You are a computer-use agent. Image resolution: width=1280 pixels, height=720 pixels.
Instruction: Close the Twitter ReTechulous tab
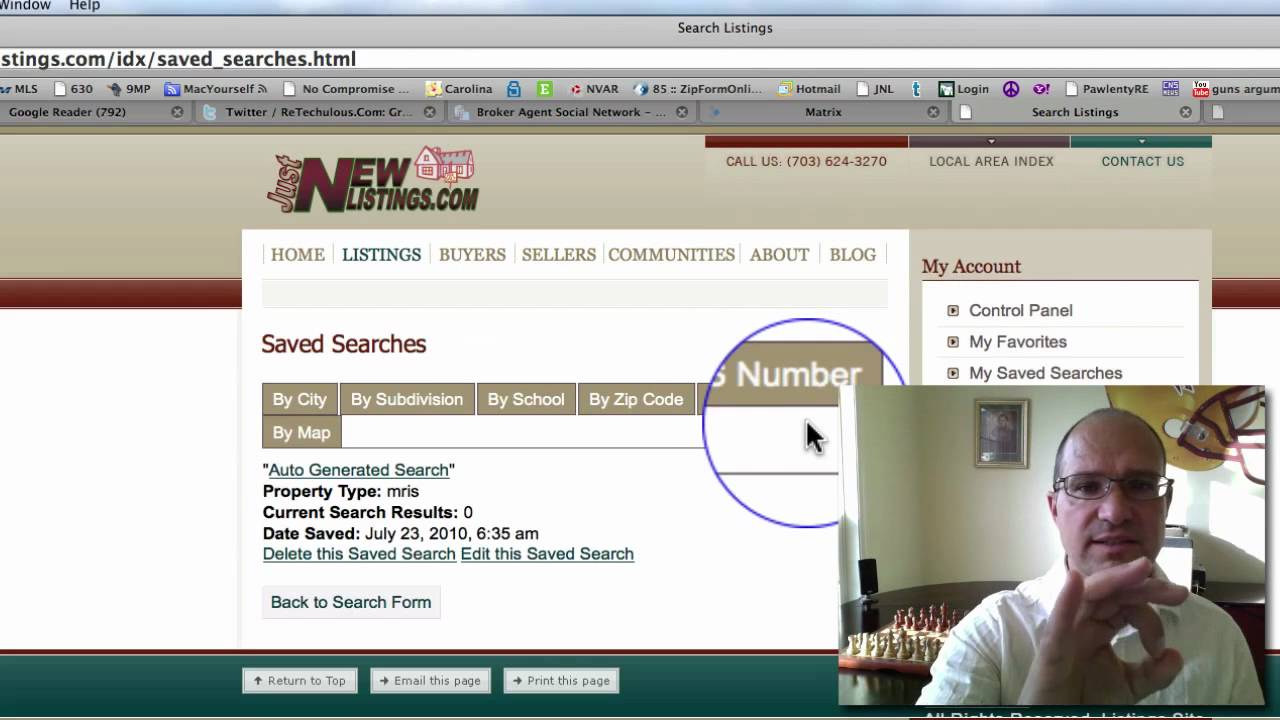pos(429,112)
